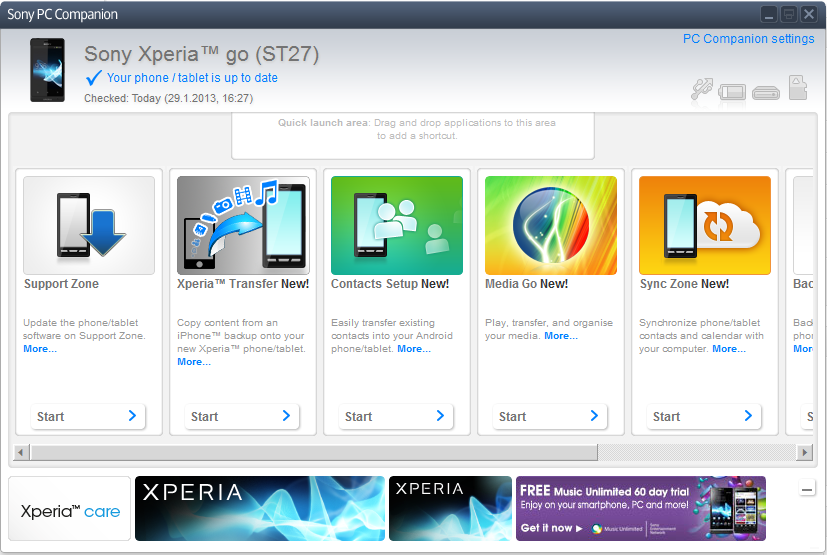Start the Xperia Transfer application
Screen dimensions: 827x555
click(x=242, y=416)
